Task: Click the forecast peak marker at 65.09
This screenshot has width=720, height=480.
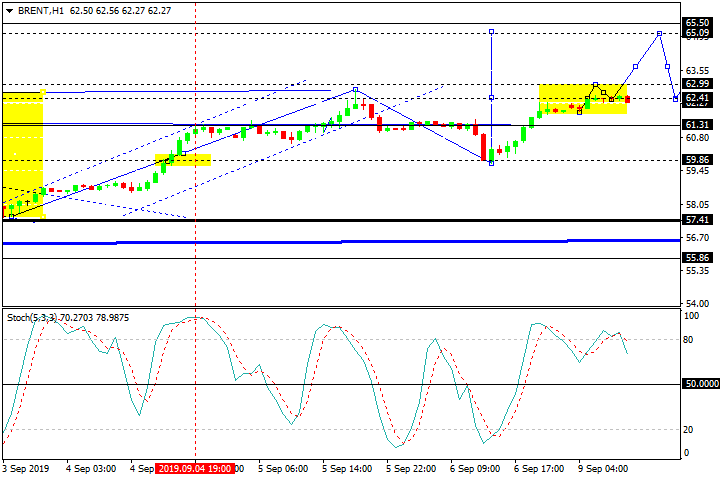Action: pos(659,33)
